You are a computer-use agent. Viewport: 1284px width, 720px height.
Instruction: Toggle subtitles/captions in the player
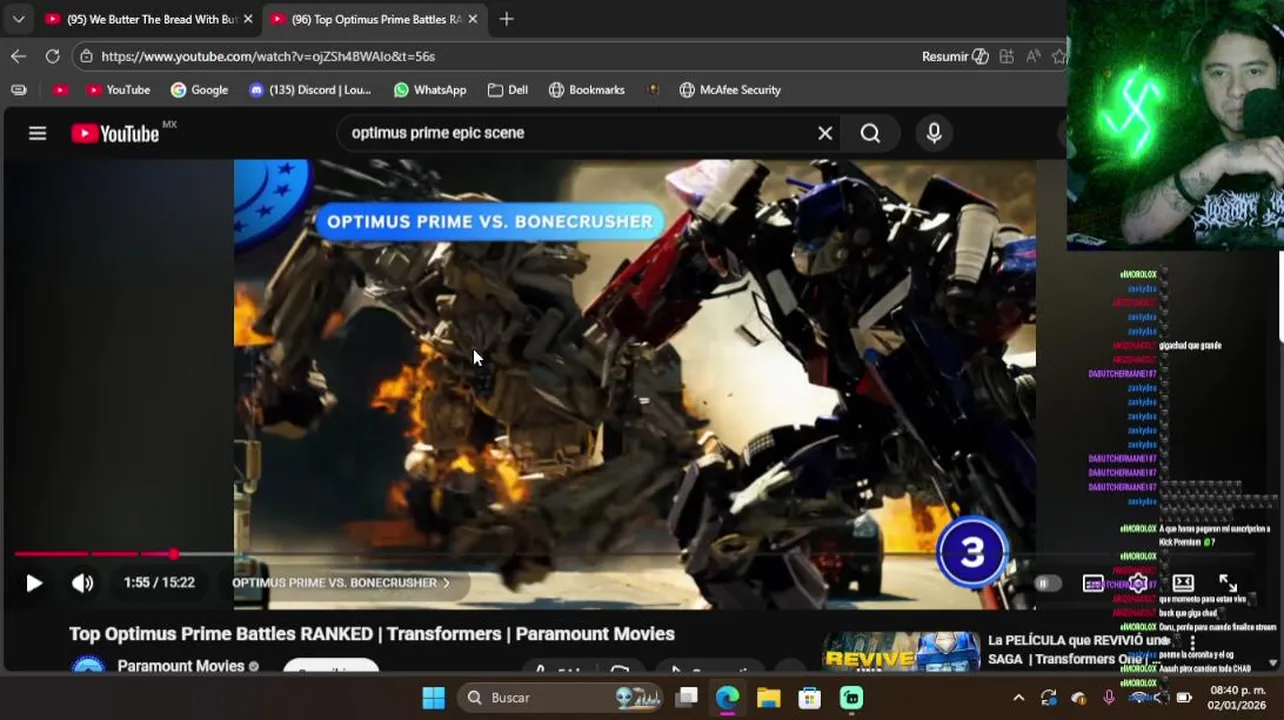[x=1093, y=583]
